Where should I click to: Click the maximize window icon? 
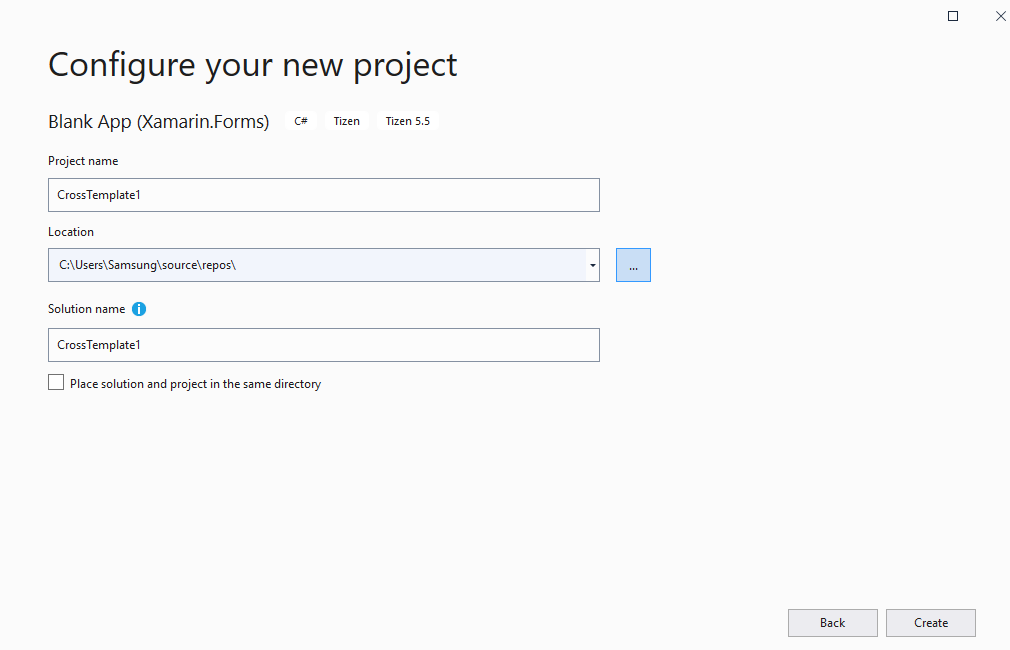tap(952, 15)
